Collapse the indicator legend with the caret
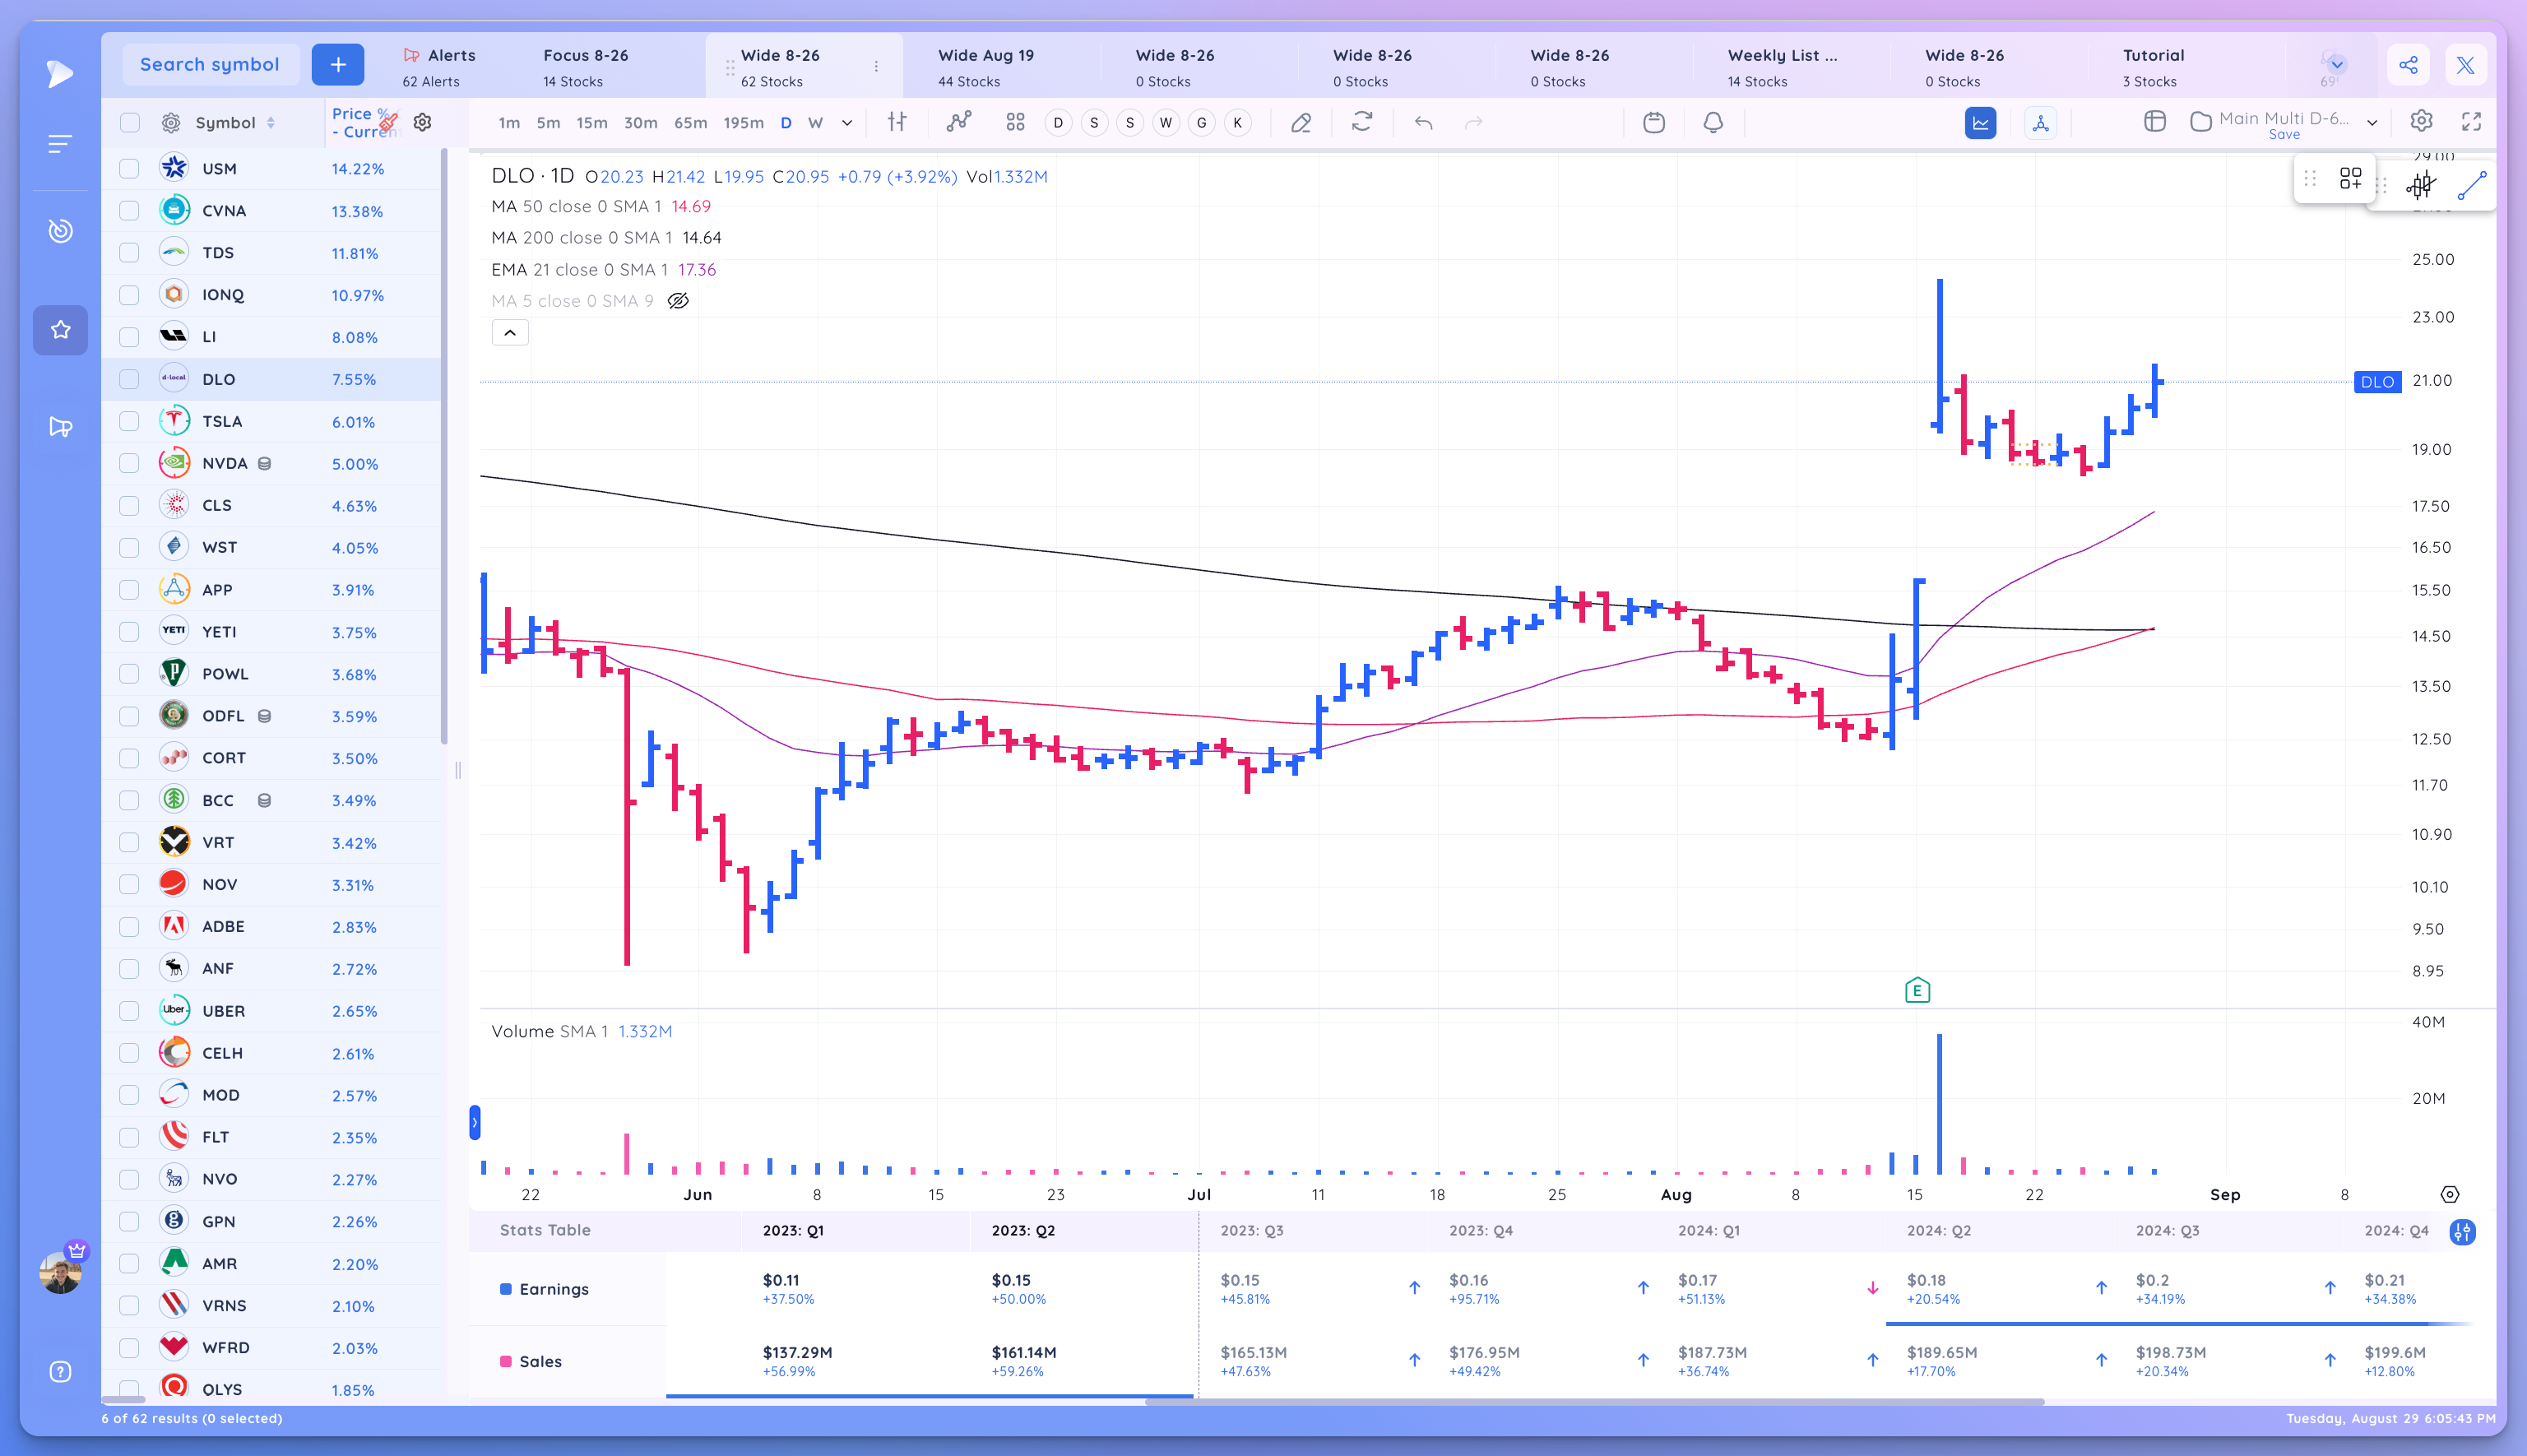Viewport: 2527px width, 1456px height. point(510,333)
